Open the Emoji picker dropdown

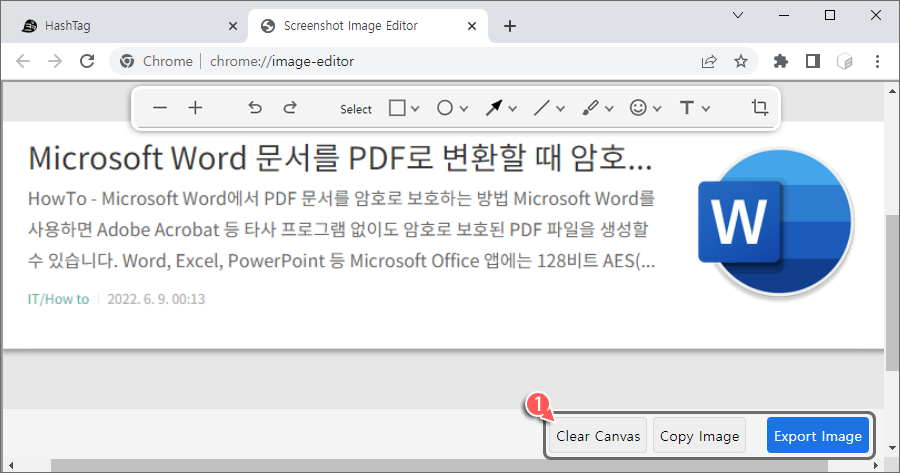[x=657, y=108]
